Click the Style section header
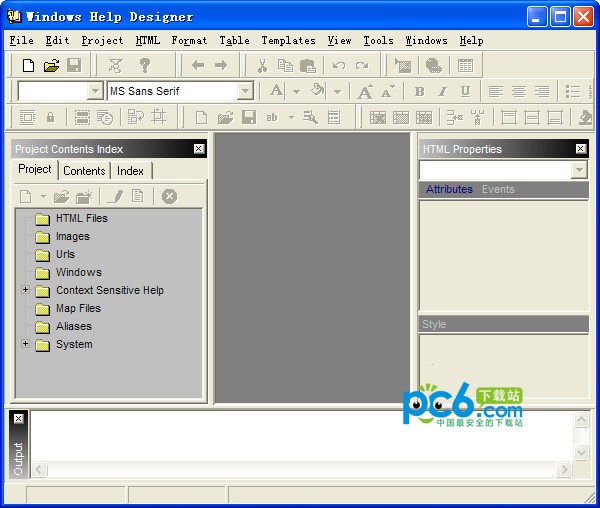This screenshot has height=508, width=600. 504,324
